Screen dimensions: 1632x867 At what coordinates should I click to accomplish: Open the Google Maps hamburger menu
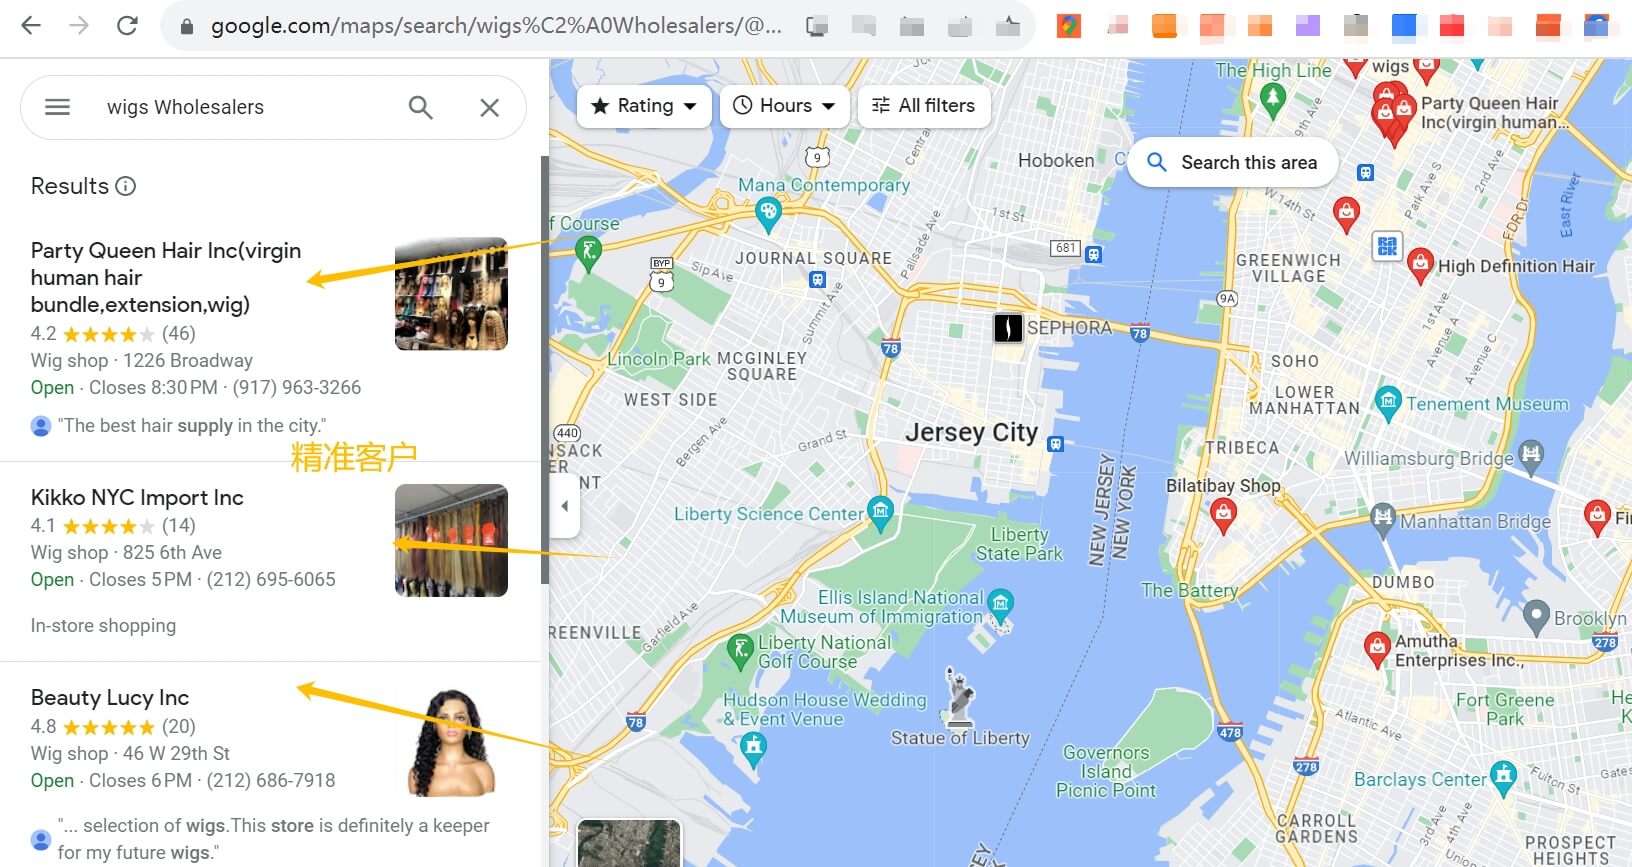click(57, 107)
